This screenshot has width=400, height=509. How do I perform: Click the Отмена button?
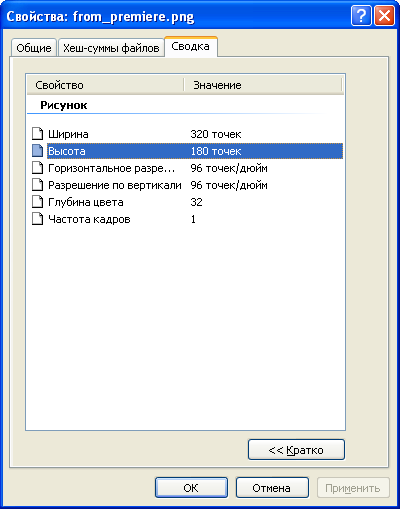pyautogui.click(x=272, y=488)
